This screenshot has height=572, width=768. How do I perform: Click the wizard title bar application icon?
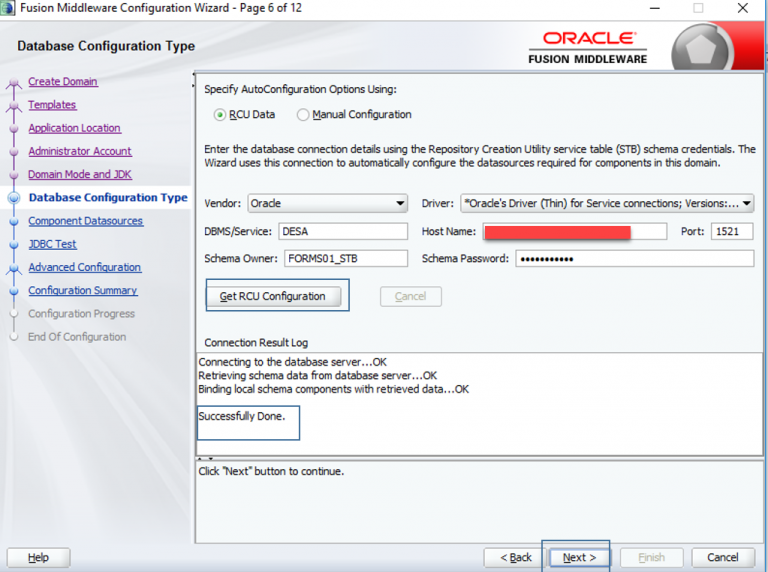[x=8, y=8]
